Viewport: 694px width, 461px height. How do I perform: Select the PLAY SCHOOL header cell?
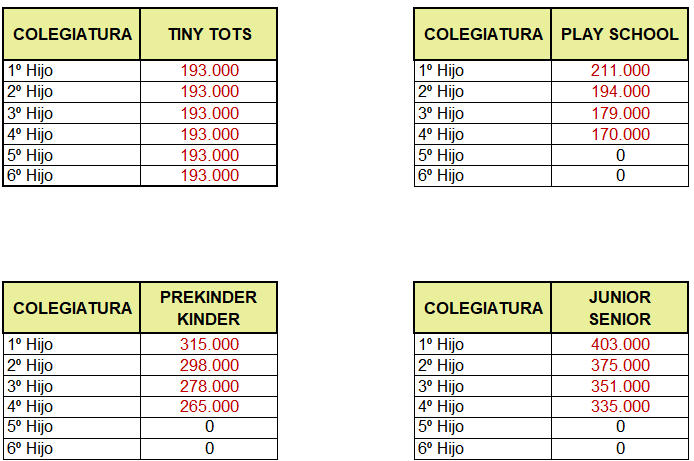(x=620, y=34)
